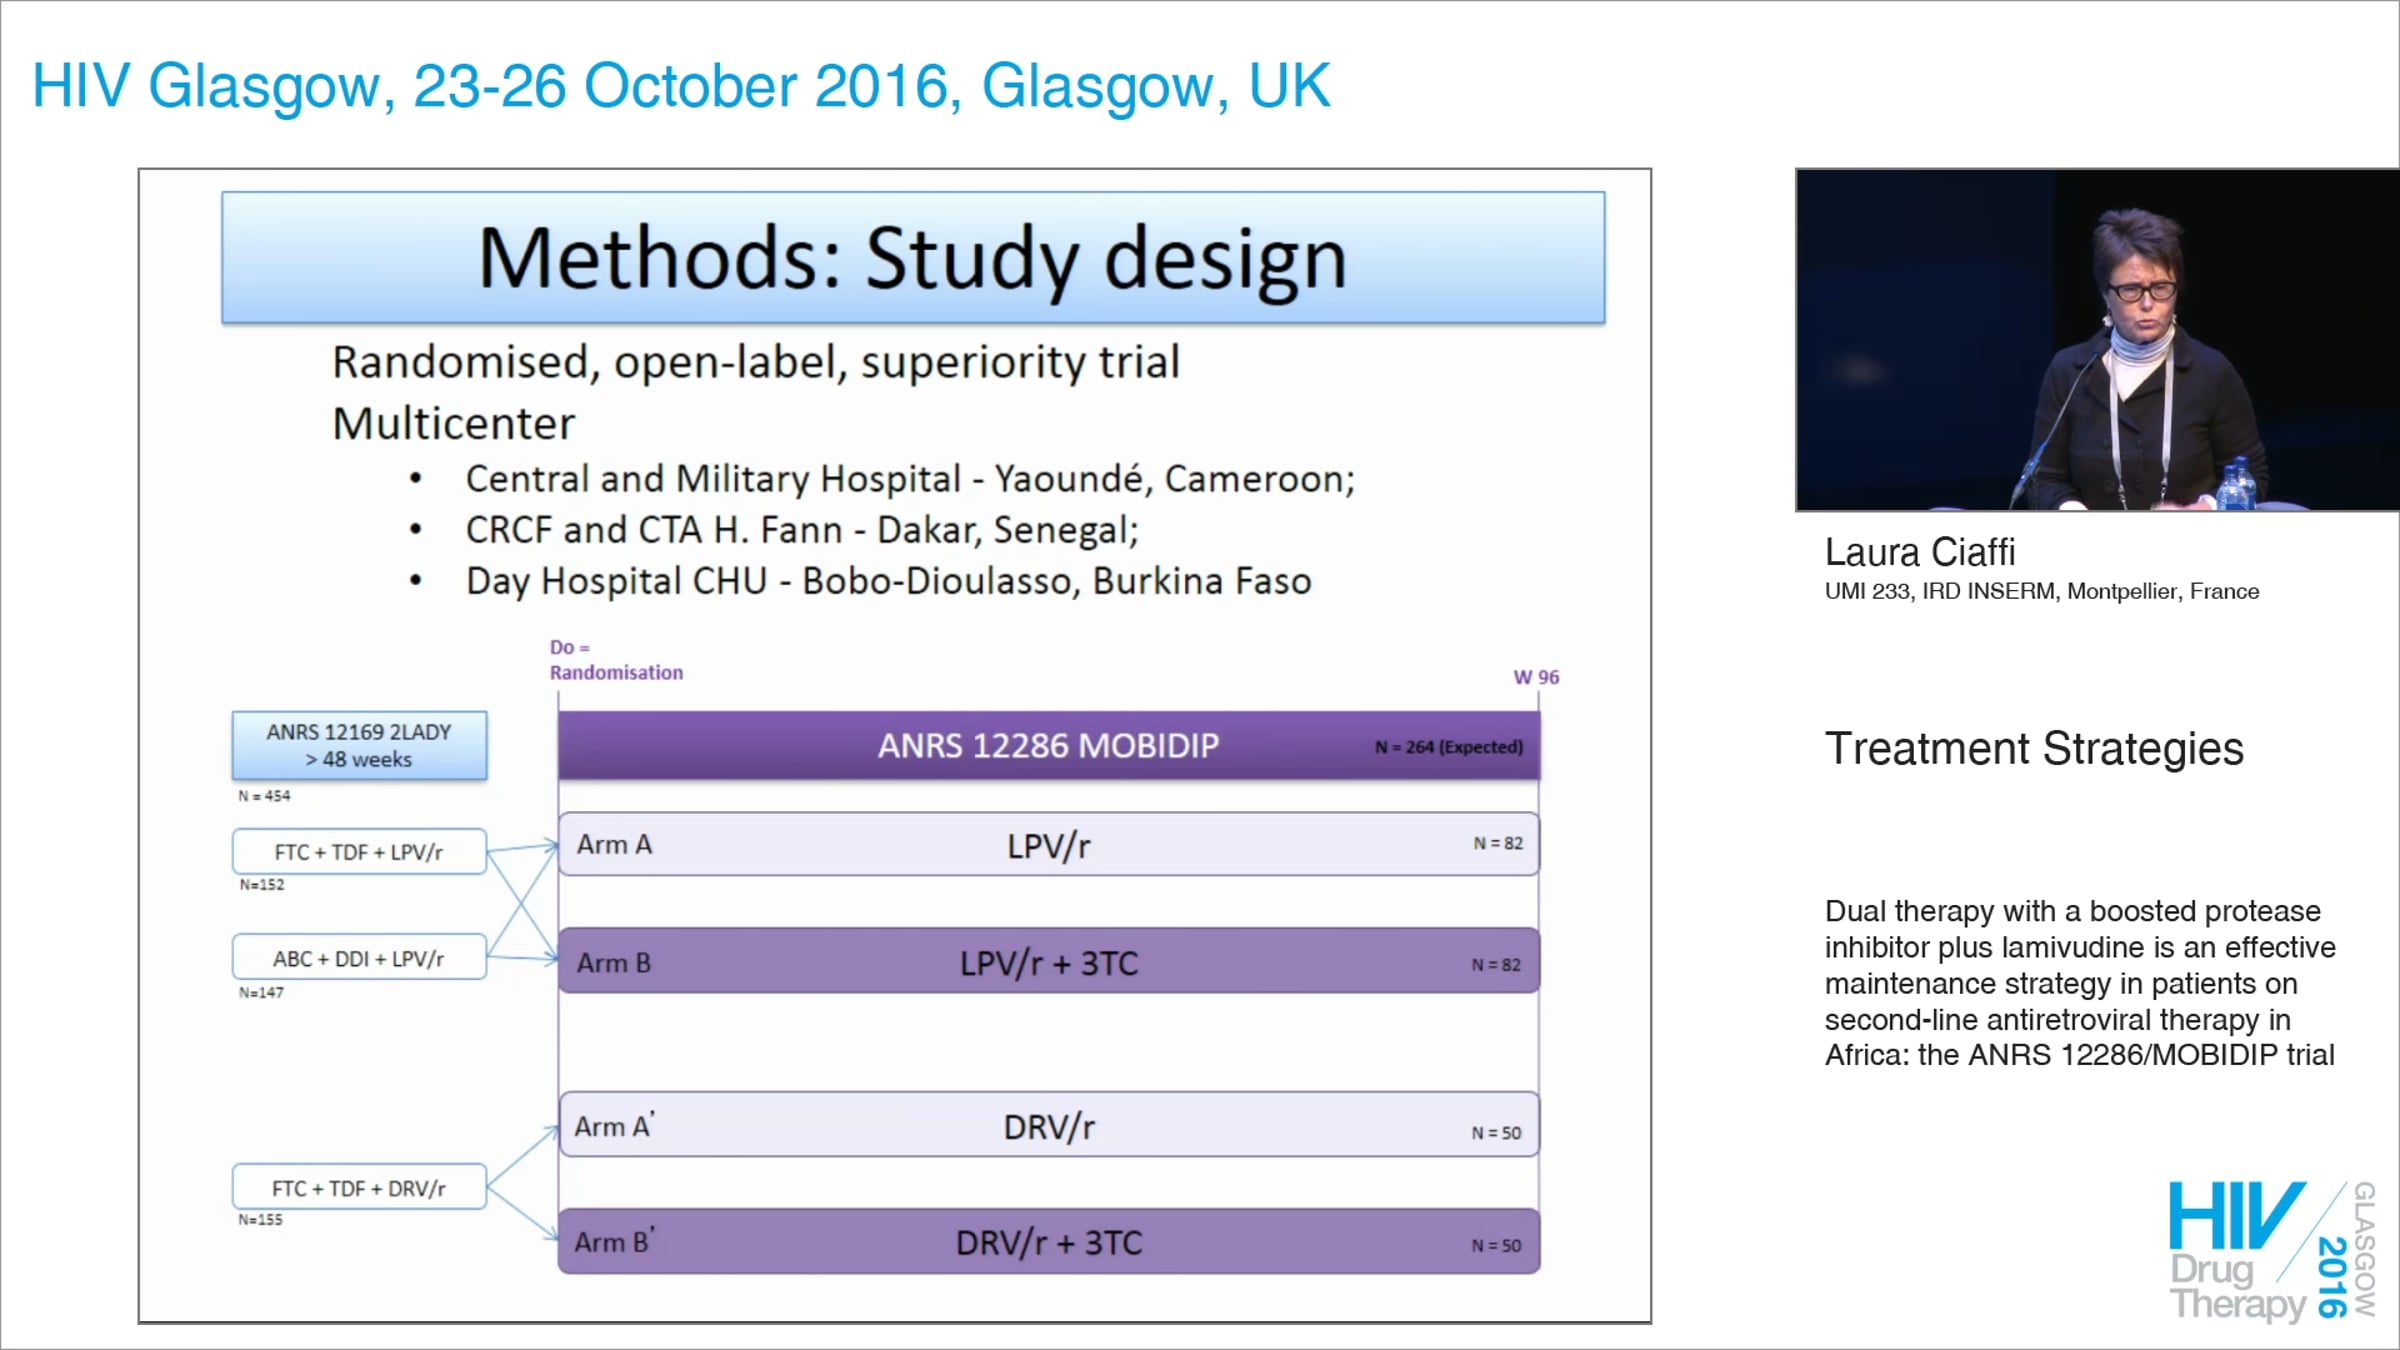This screenshot has height=1350, width=2400.
Task: Click the 'DRV/r' text in the Arm A' bar
Action: [x=1049, y=1128]
